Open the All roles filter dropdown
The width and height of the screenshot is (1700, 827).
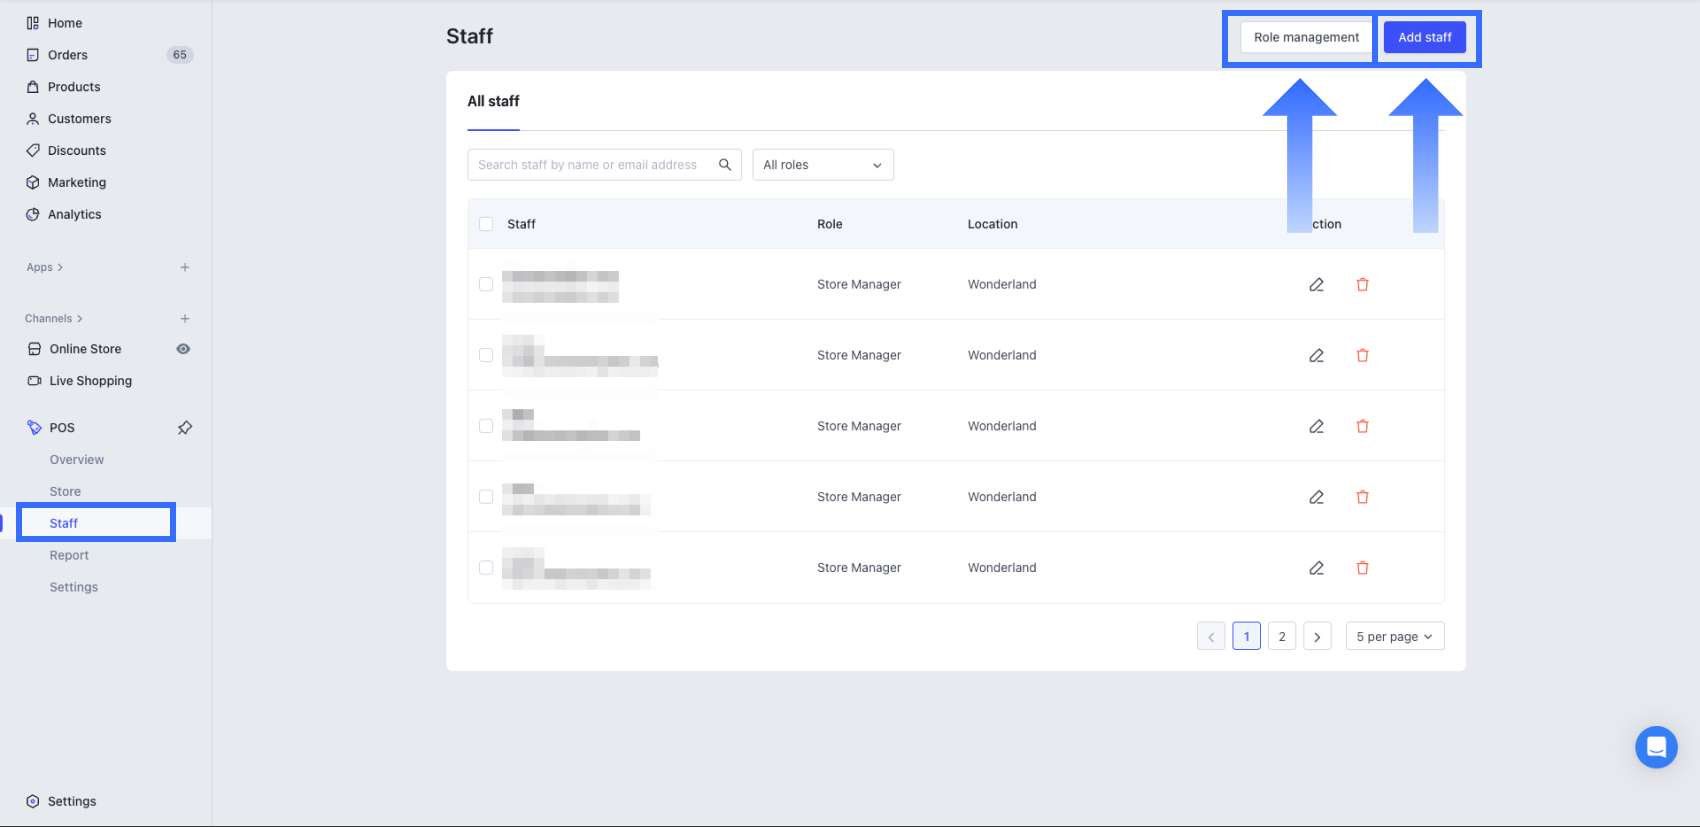point(822,165)
